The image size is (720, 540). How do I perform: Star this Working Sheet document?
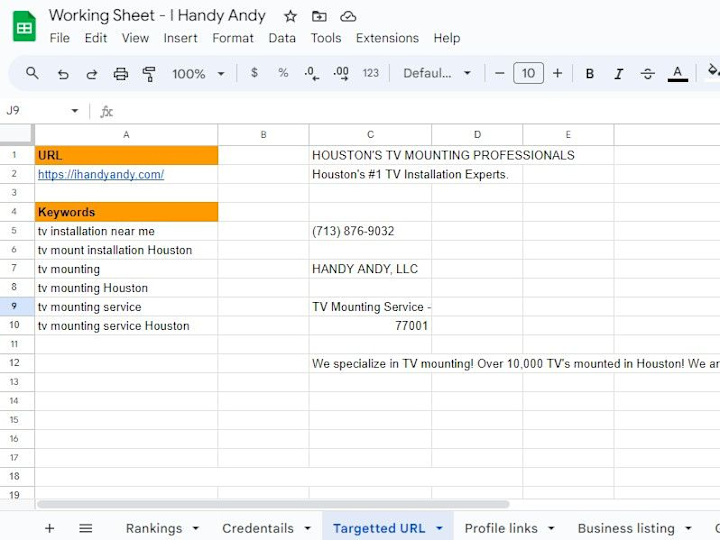(x=290, y=17)
